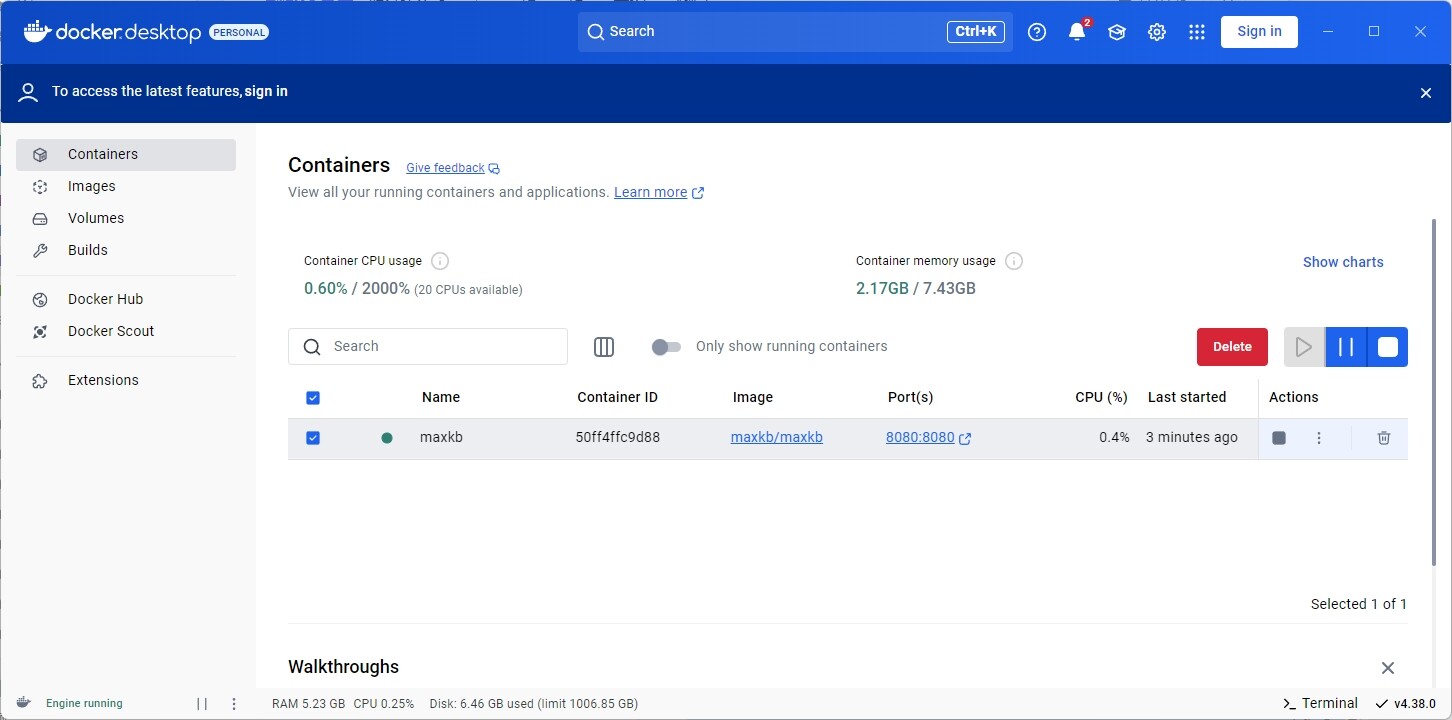The width and height of the screenshot is (1452, 720).
Task: Sort by the CPU (%) column header
Action: (1101, 397)
